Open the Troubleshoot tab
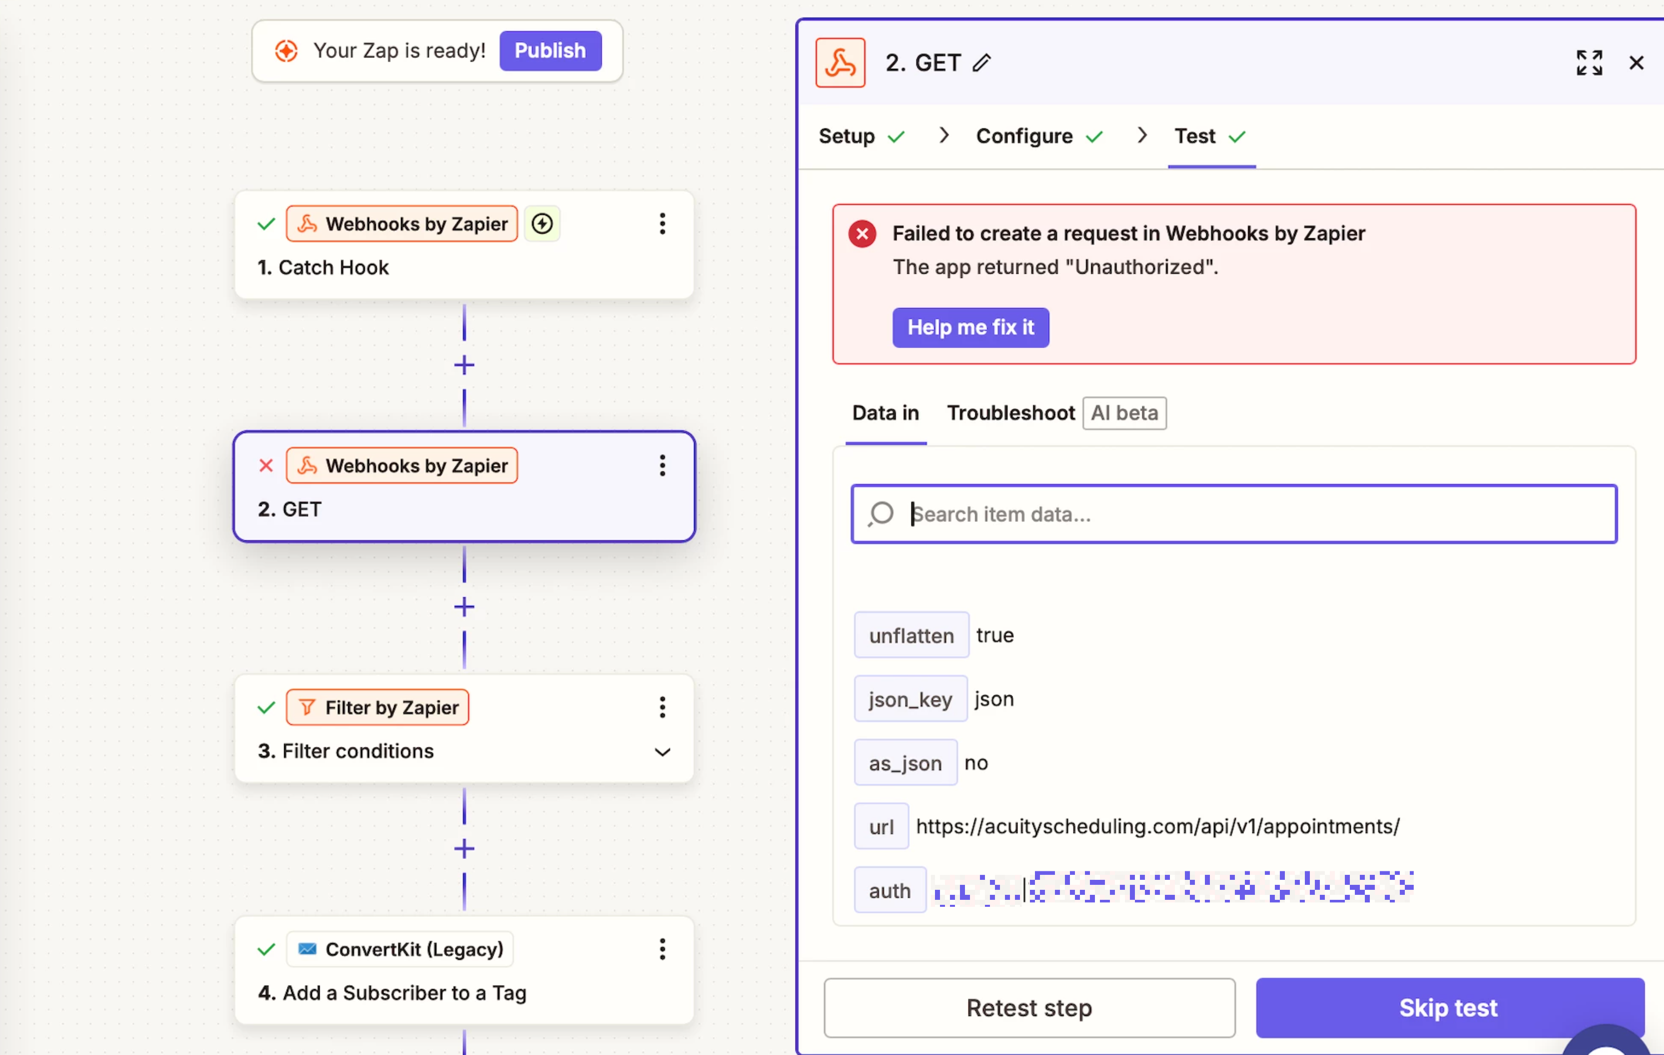1664x1055 pixels. (1010, 413)
